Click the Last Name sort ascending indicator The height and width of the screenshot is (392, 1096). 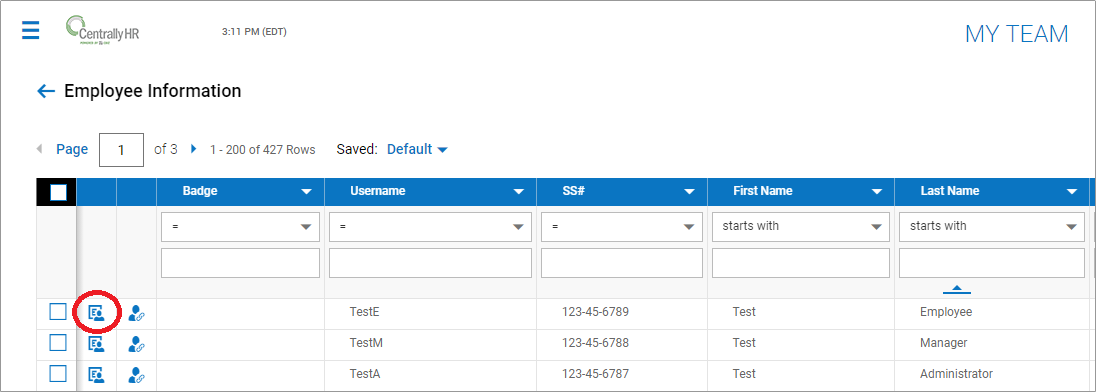[956, 289]
